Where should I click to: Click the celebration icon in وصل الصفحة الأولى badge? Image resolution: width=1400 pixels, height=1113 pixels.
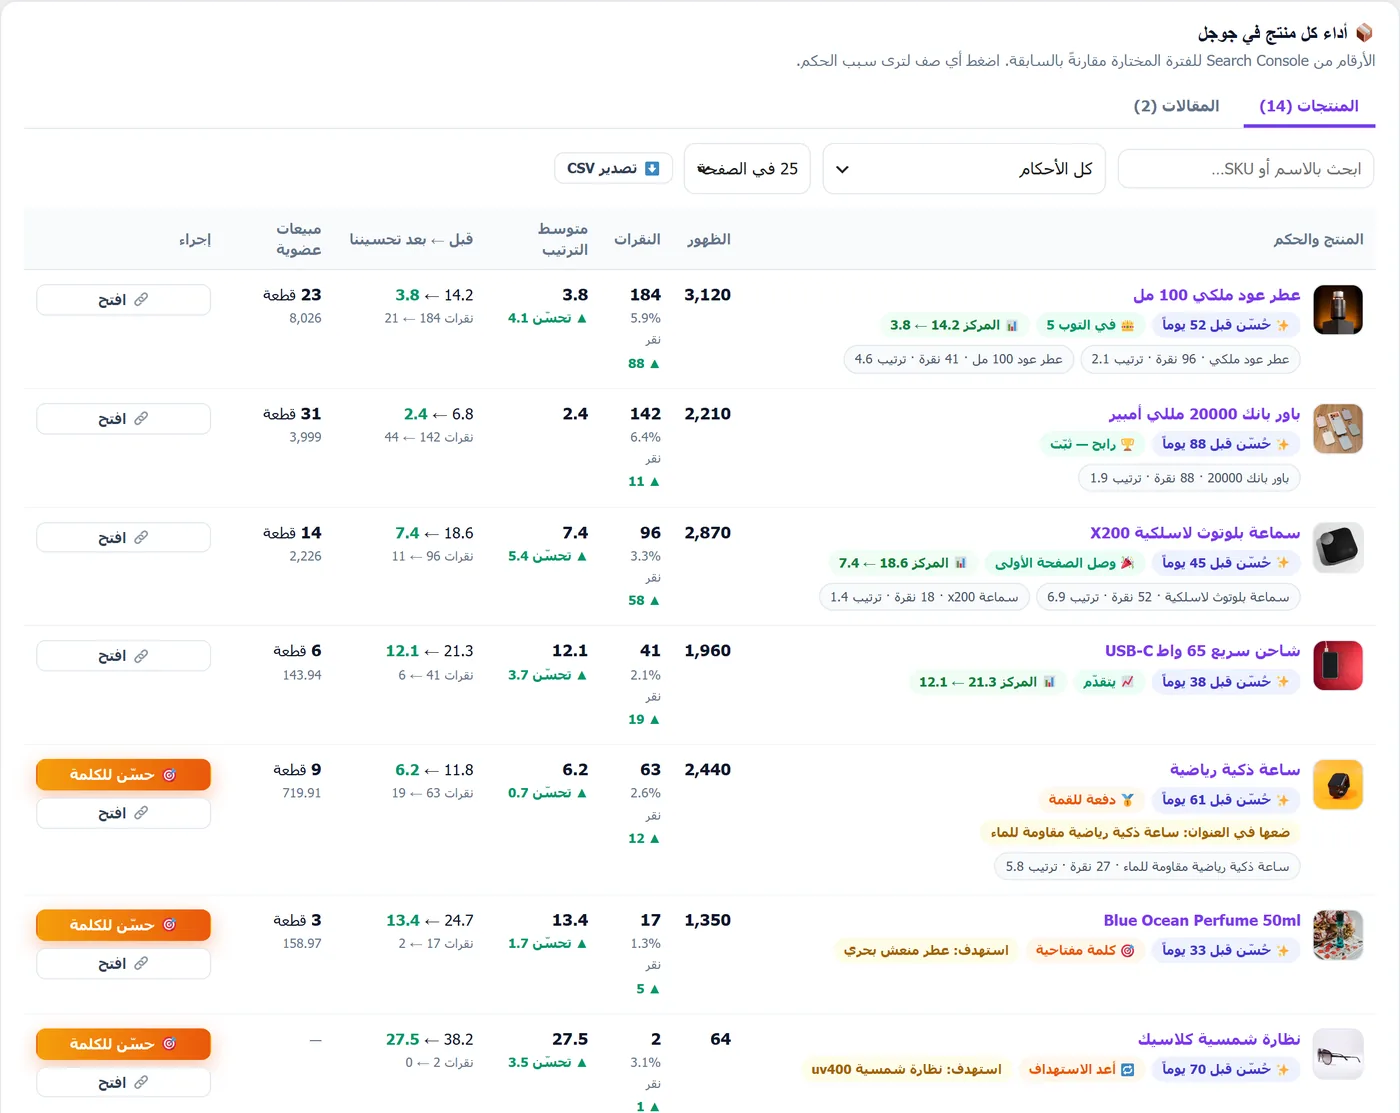tap(1127, 563)
